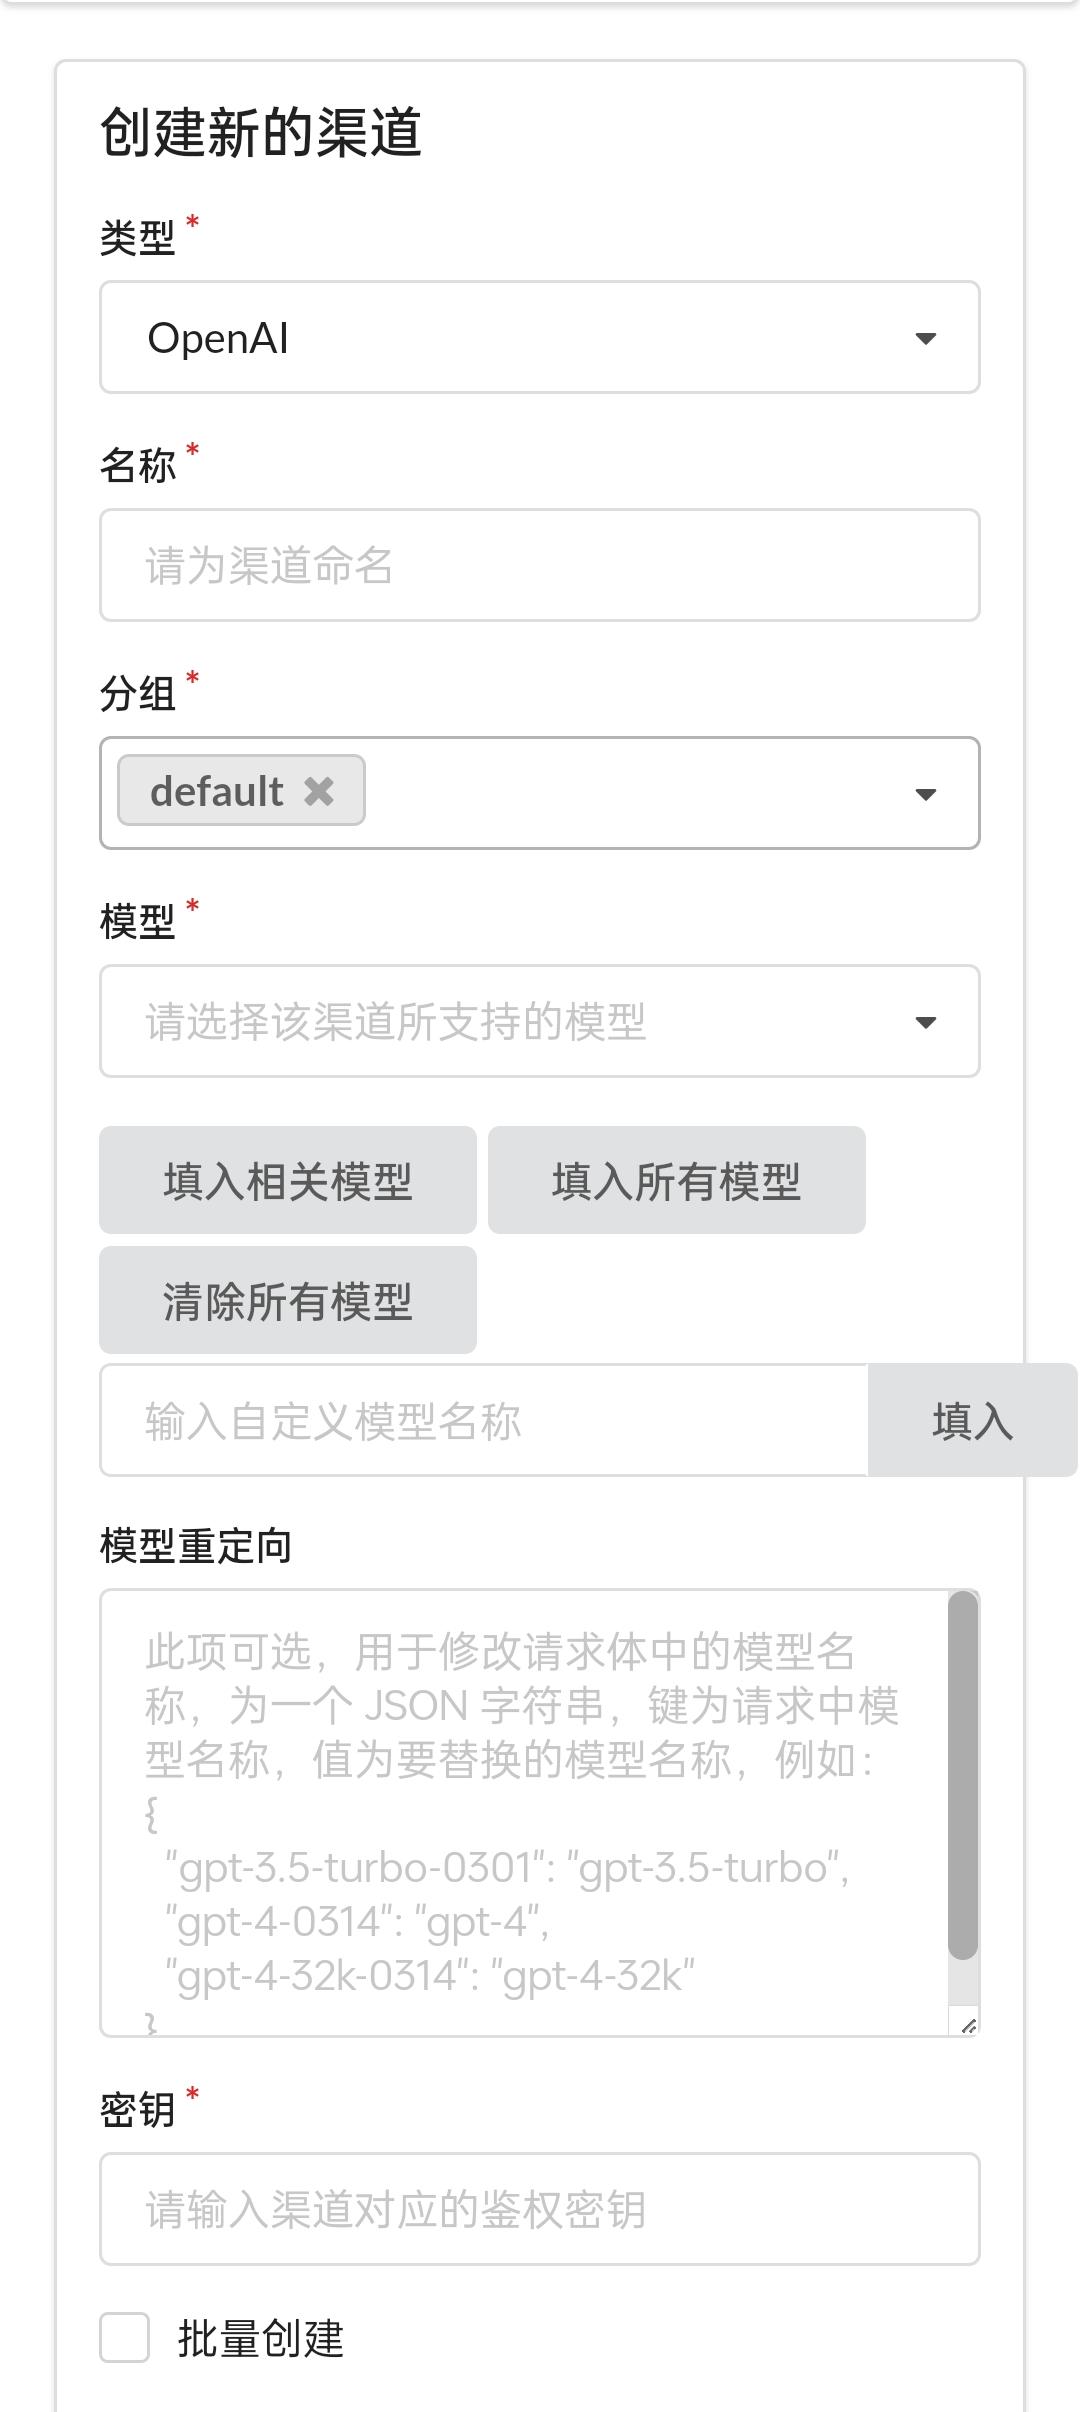Click the 密钥 authentication key field
The height and width of the screenshot is (2412, 1080).
coord(540,2209)
